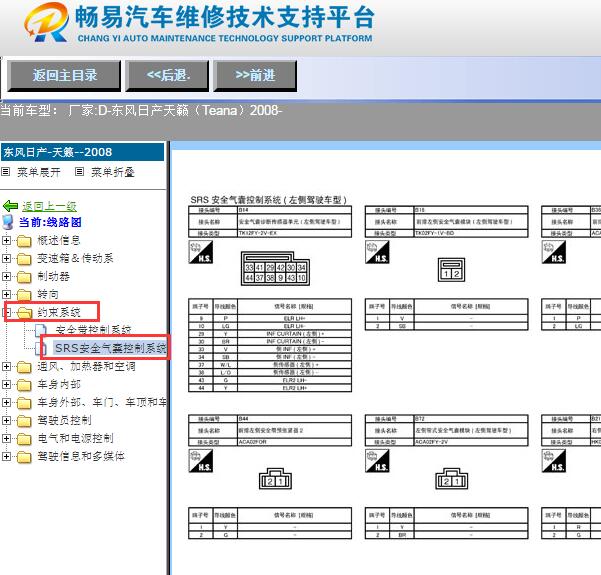This screenshot has height=575, width=601.
Task: Open the 概述信息 folder icon
Action: click(24, 241)
